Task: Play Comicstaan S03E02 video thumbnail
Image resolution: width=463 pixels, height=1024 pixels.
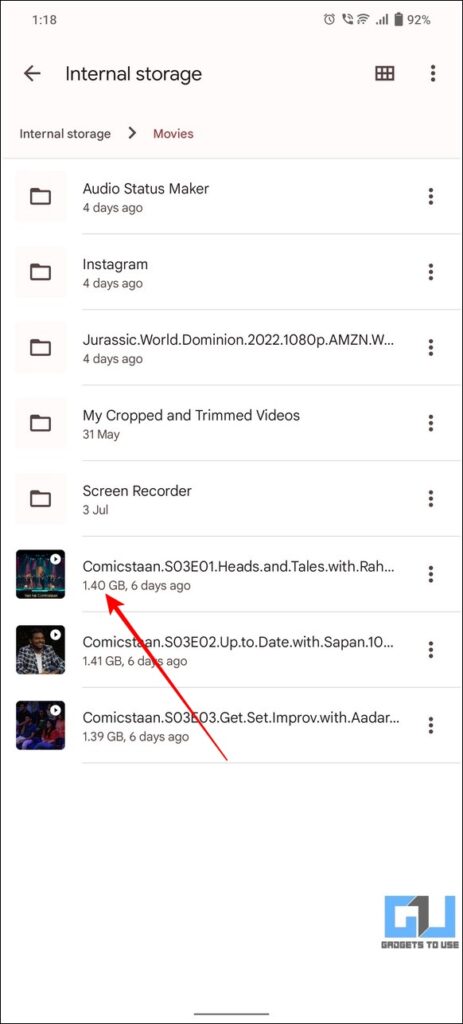Action: click(x=40, y=650)
